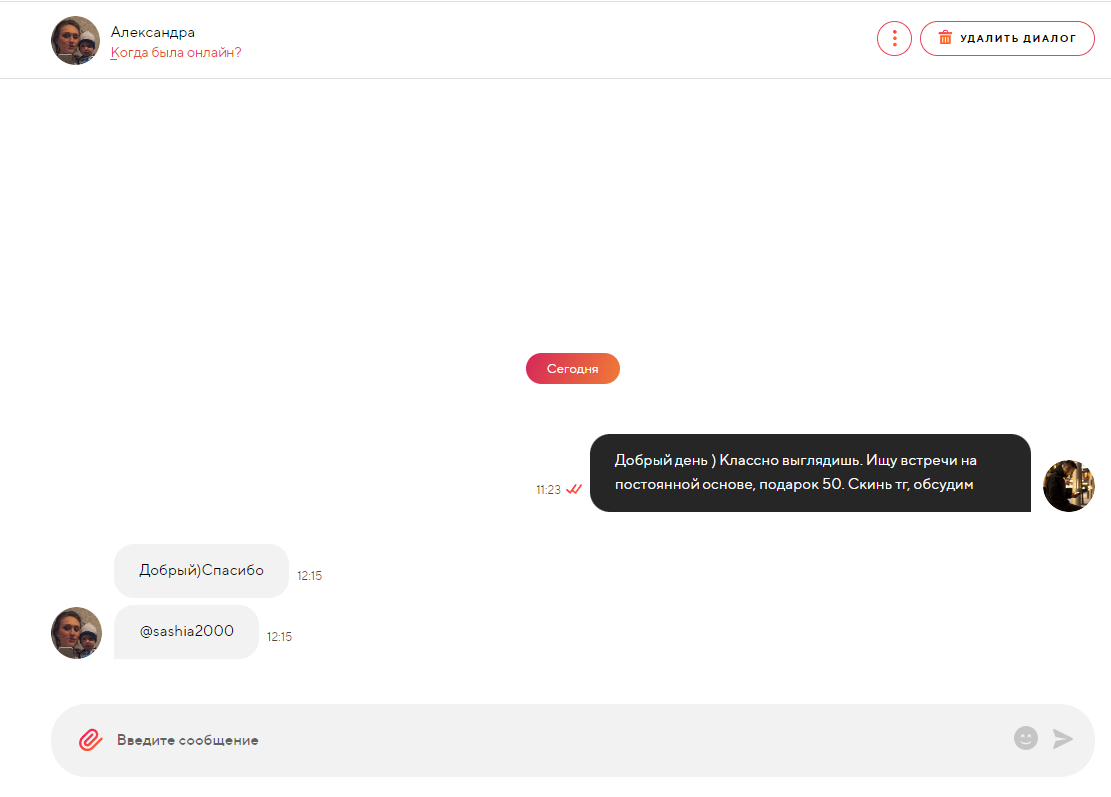Click the 12:15 time beside @sashia2000
The height and width of the screenshot is (797, 1111).
click(x=279, y=636)
